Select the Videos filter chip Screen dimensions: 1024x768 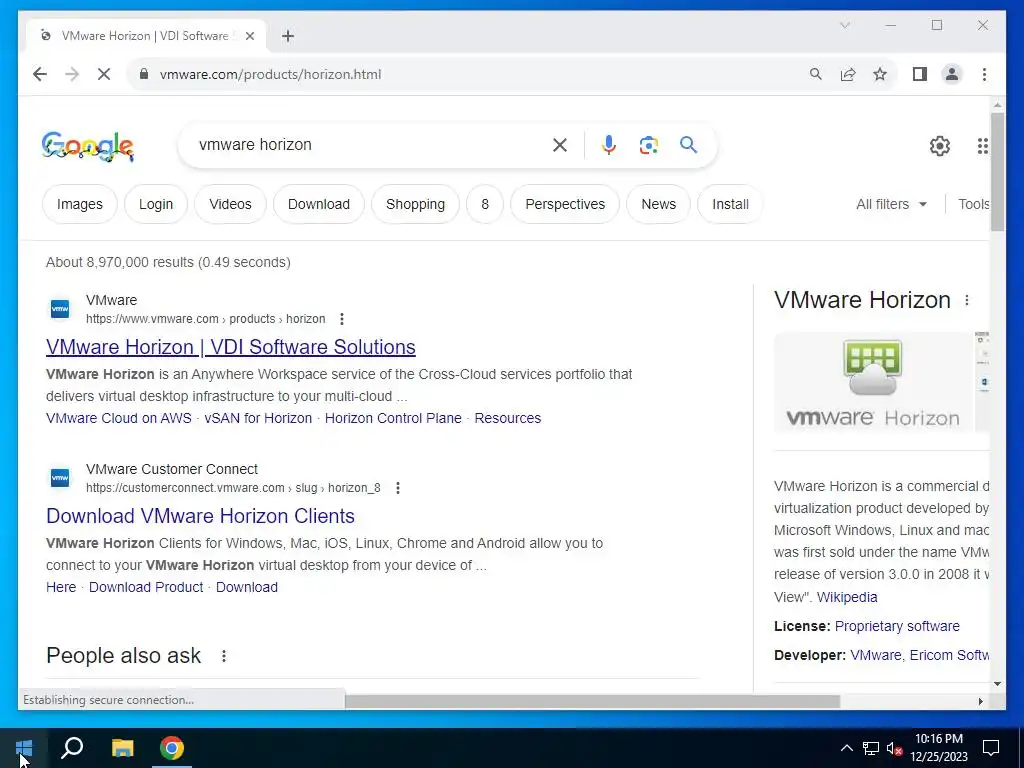[x=231, y=204]
